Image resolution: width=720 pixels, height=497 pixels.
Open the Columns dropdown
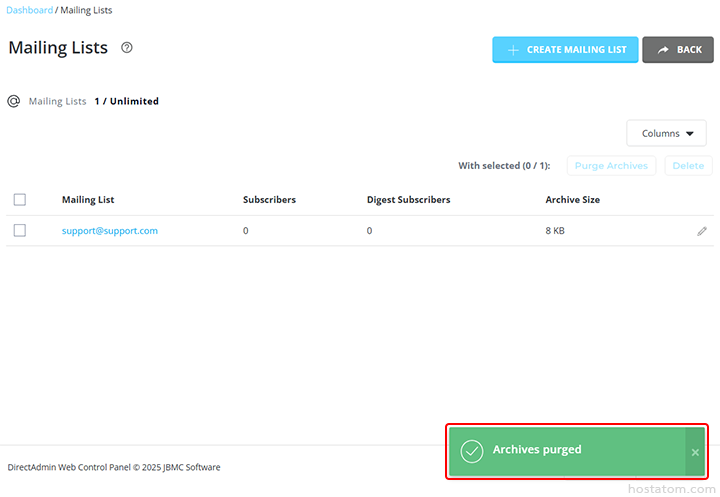click(666, 133)
